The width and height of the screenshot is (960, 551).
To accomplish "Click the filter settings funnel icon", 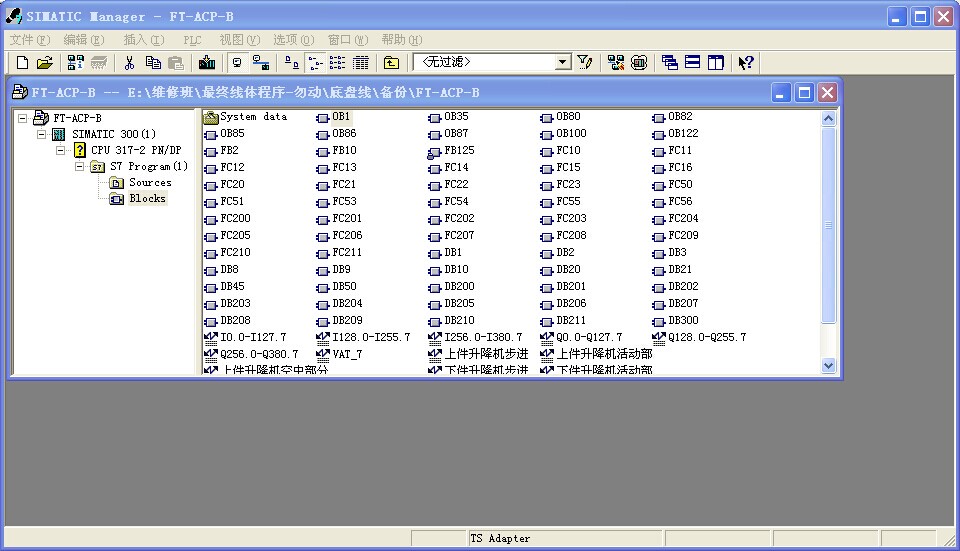I will coord(585,62).
